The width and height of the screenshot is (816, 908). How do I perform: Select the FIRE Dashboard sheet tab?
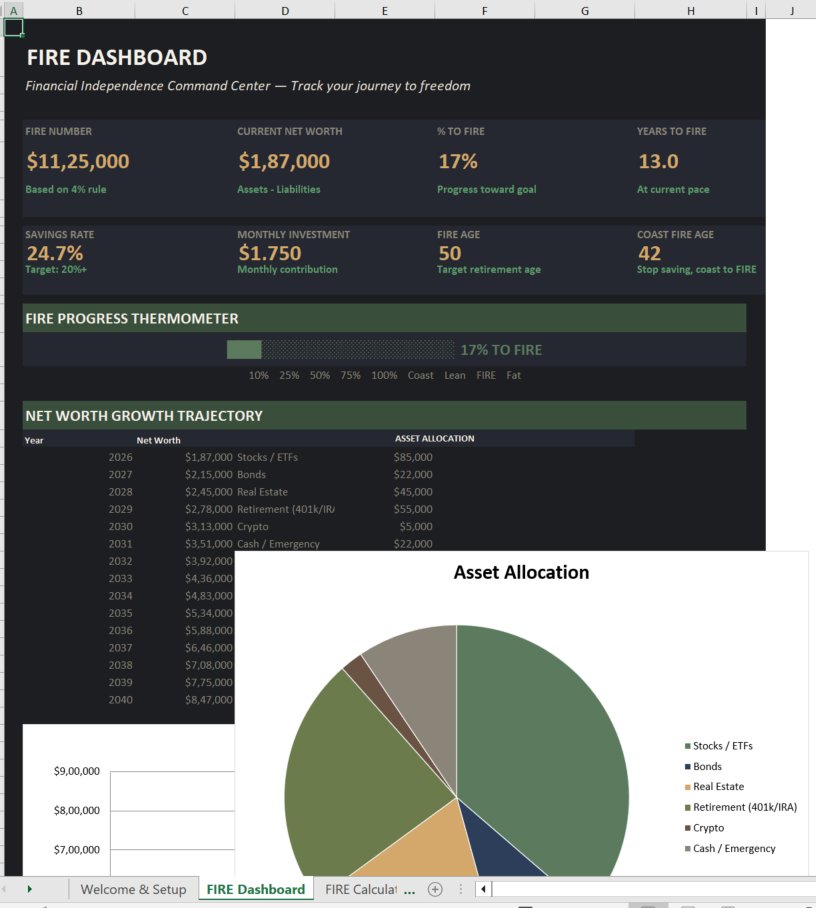tap(255, 889)
